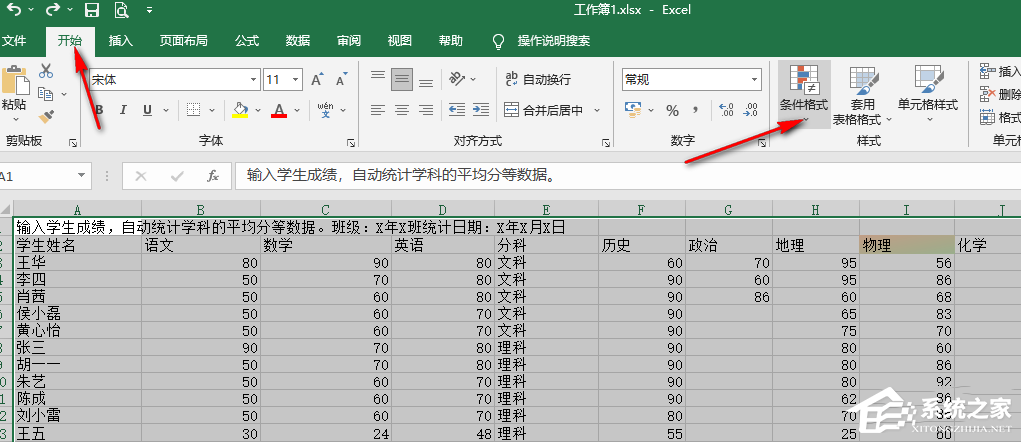Copy selection with the copy icon
The height and width of the screenshot is (442, 1021).
[x=45, y=94]
